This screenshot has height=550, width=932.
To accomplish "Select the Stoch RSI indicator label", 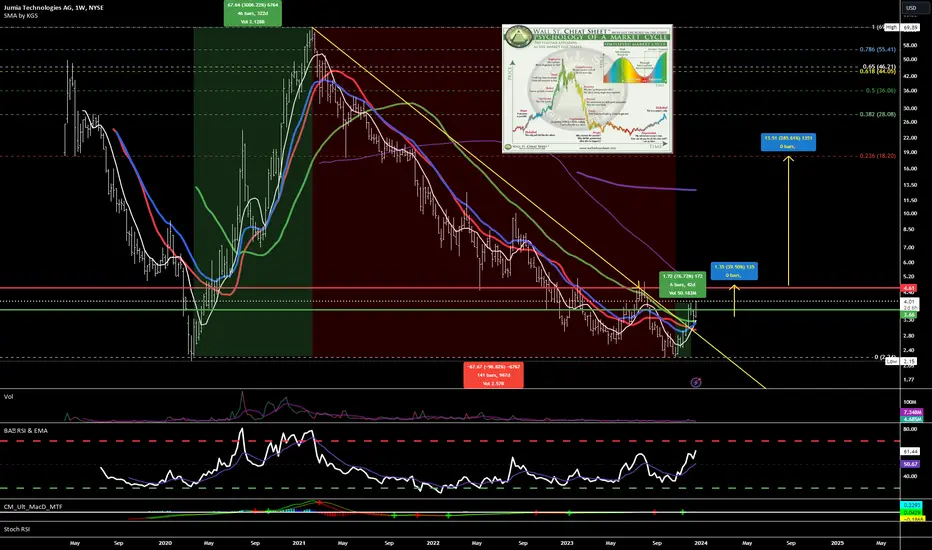I will pyautogui.click(x=17, y=529).
